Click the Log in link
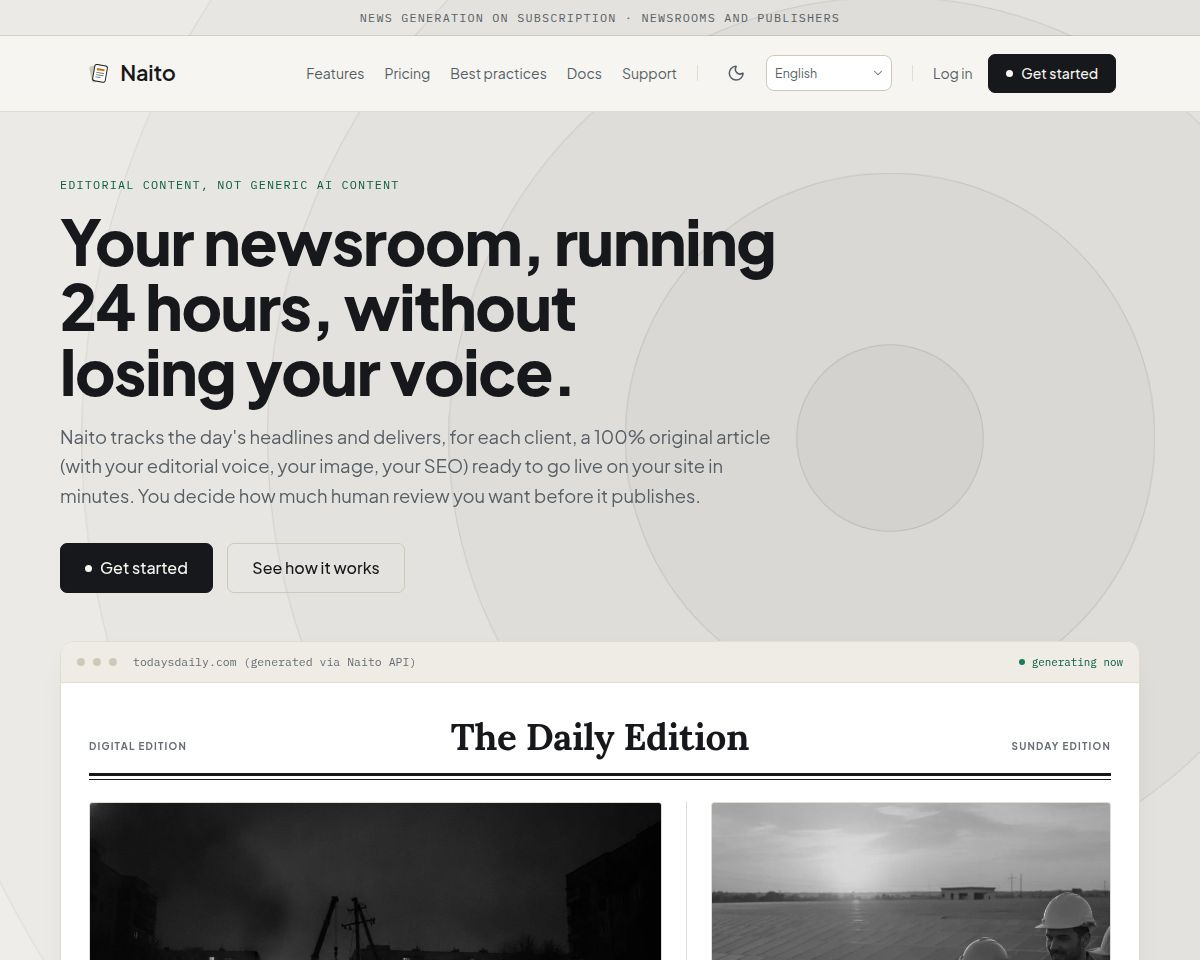The image size is (1200, 960). (x=952, y=74)
